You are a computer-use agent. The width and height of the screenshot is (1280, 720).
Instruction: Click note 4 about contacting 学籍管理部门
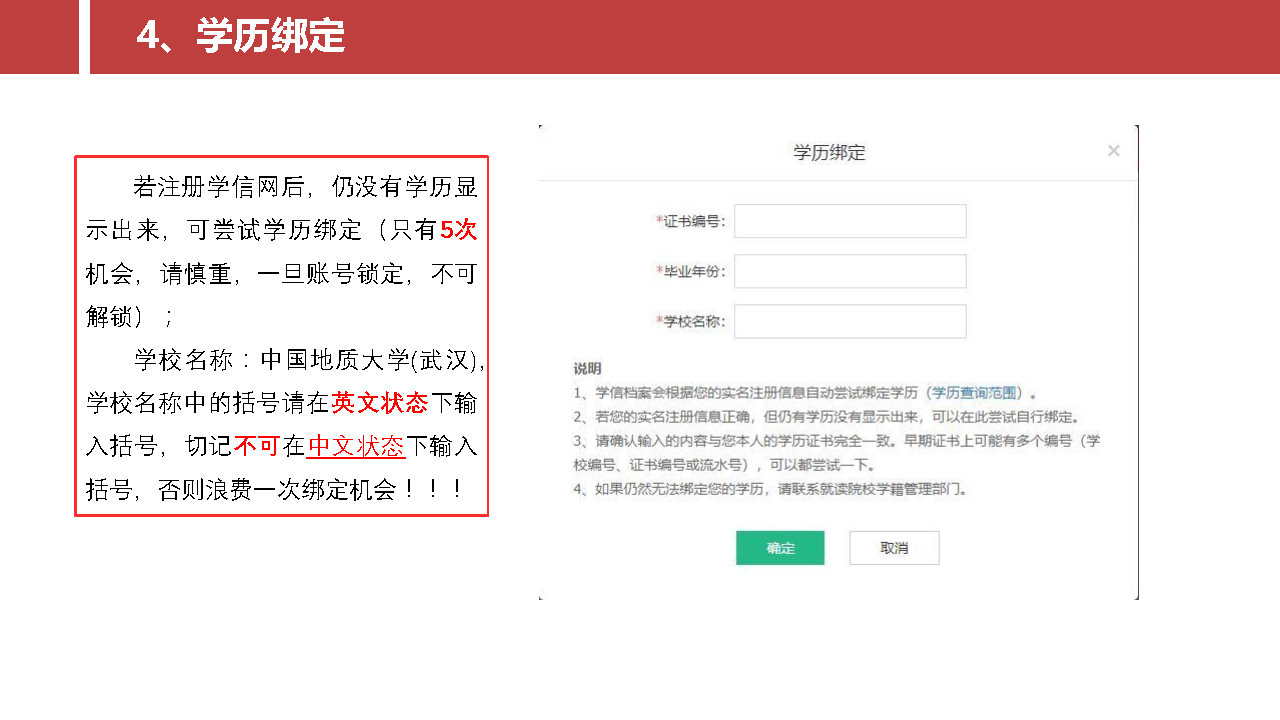point(770,490)
